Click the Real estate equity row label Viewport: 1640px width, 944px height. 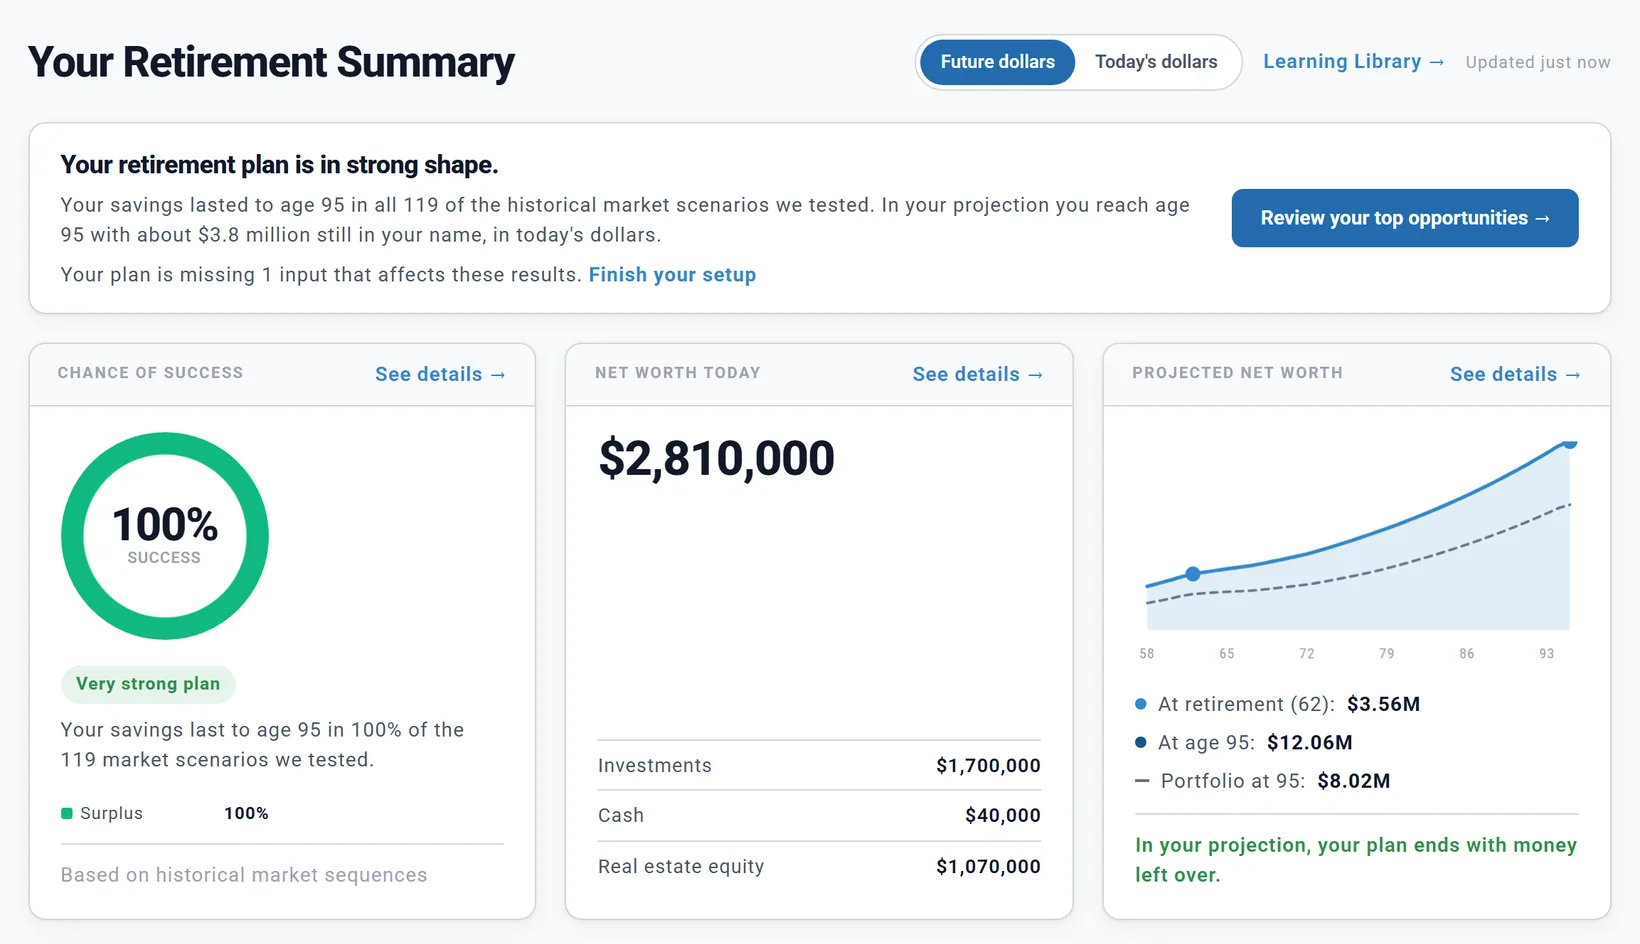coord(681,867)
